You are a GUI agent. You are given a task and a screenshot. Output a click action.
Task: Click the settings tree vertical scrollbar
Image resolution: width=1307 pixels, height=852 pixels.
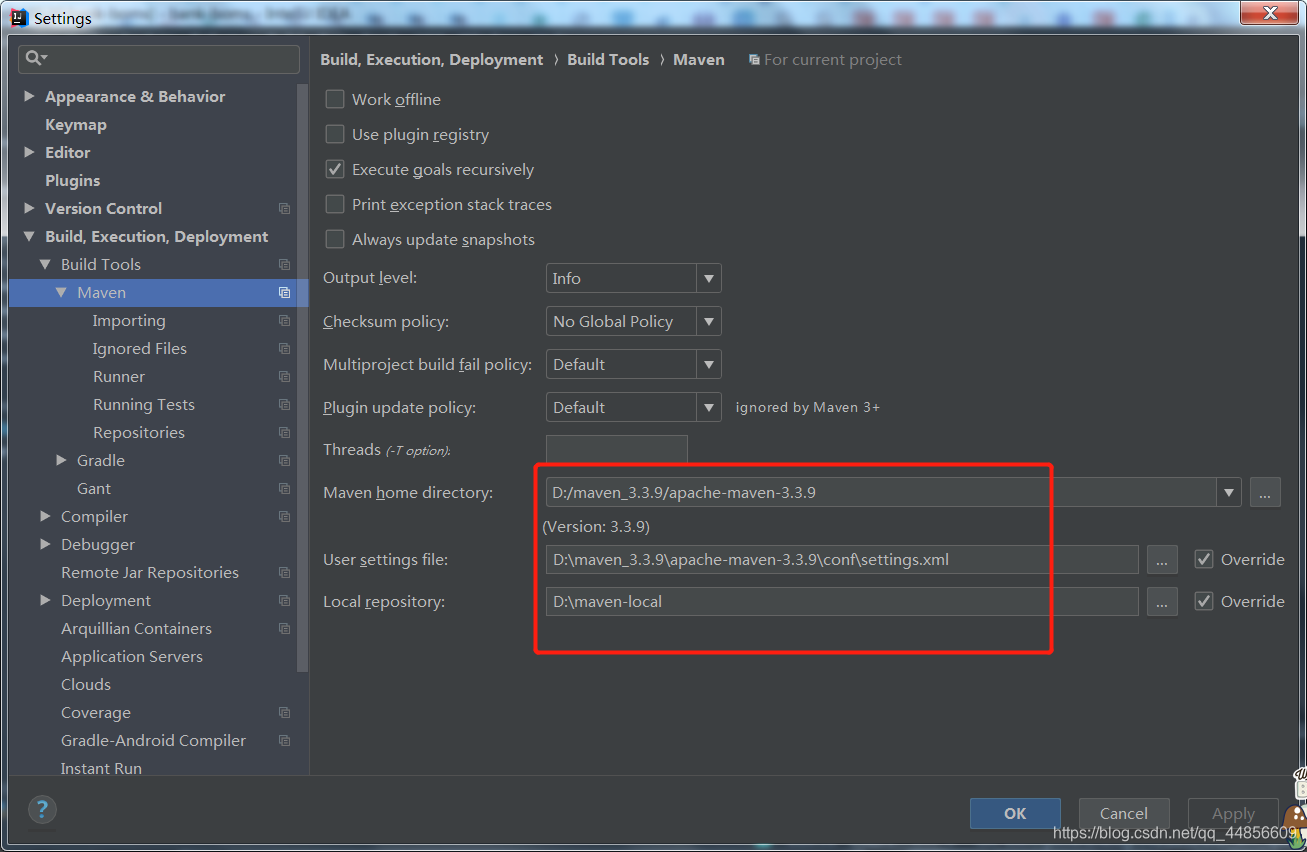303,380
